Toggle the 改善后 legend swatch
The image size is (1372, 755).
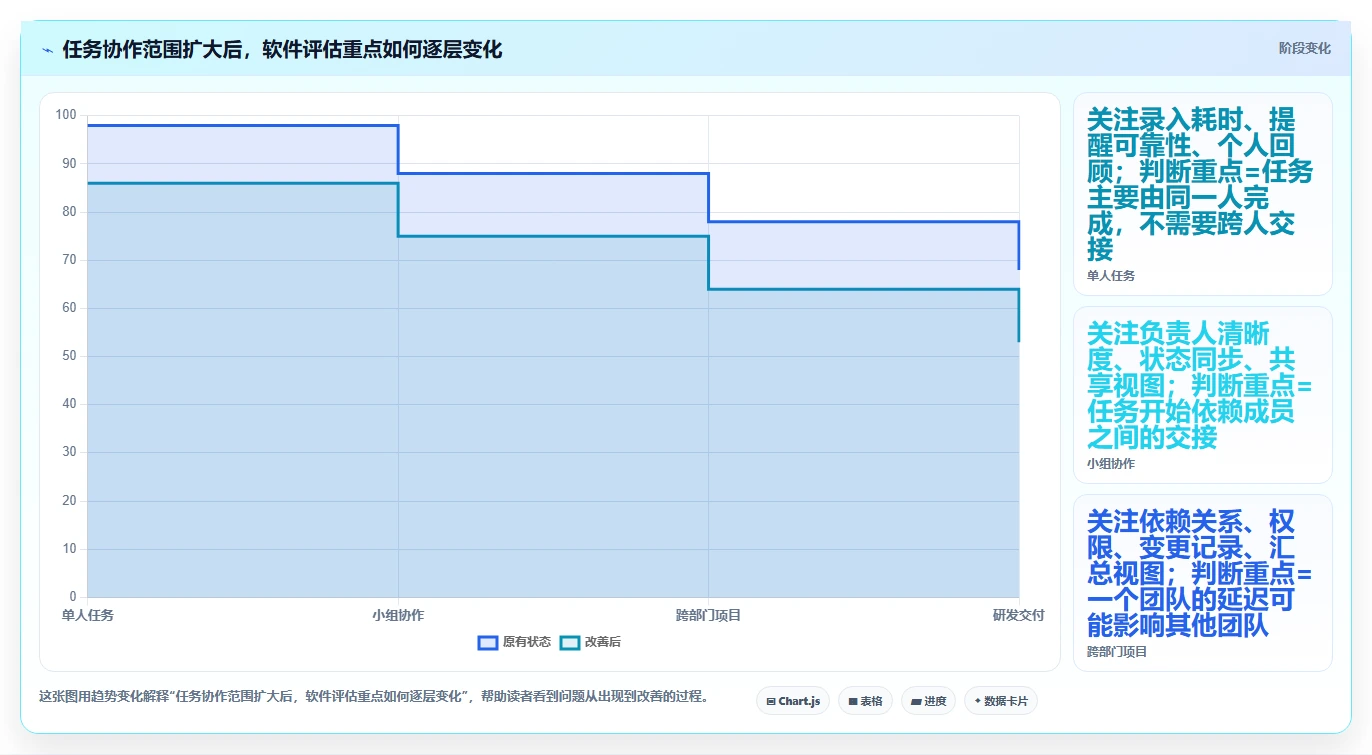pos(570,642)
